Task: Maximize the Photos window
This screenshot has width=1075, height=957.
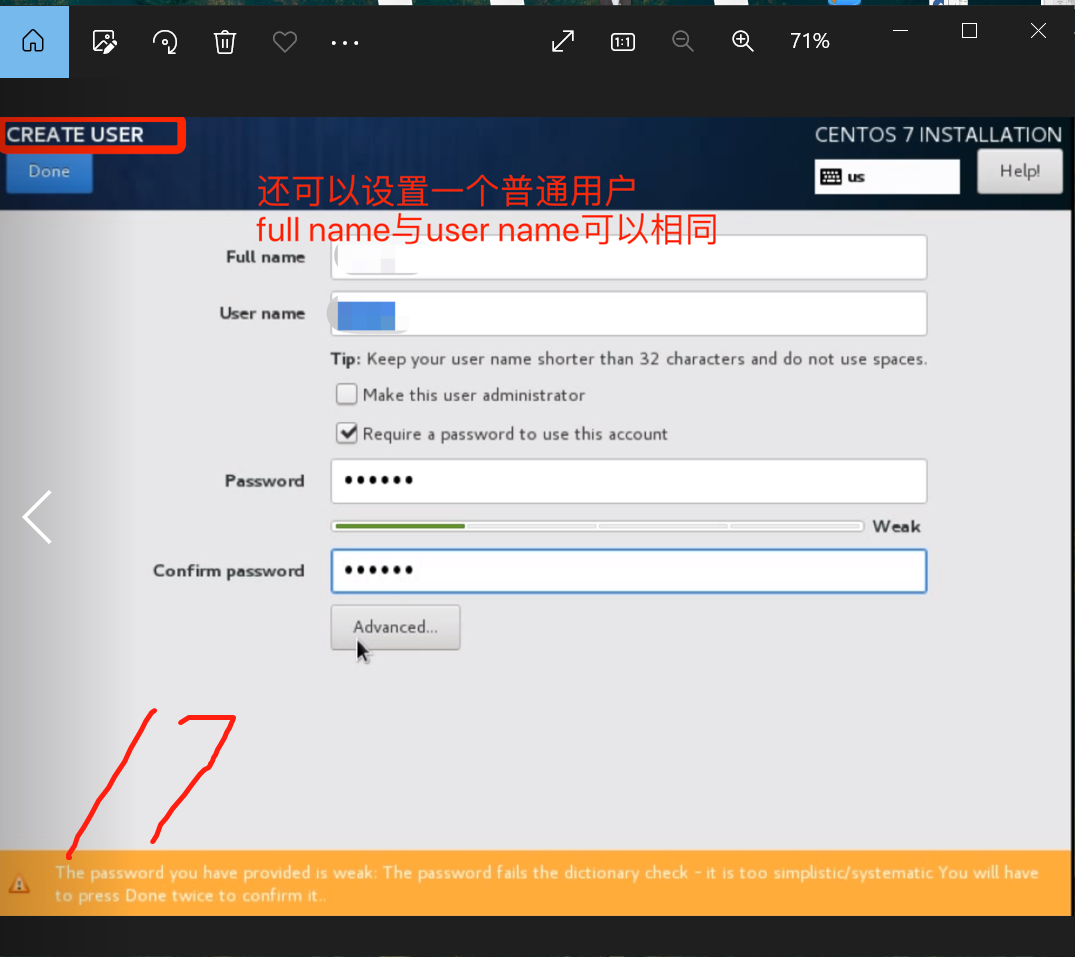Action: 969,31
